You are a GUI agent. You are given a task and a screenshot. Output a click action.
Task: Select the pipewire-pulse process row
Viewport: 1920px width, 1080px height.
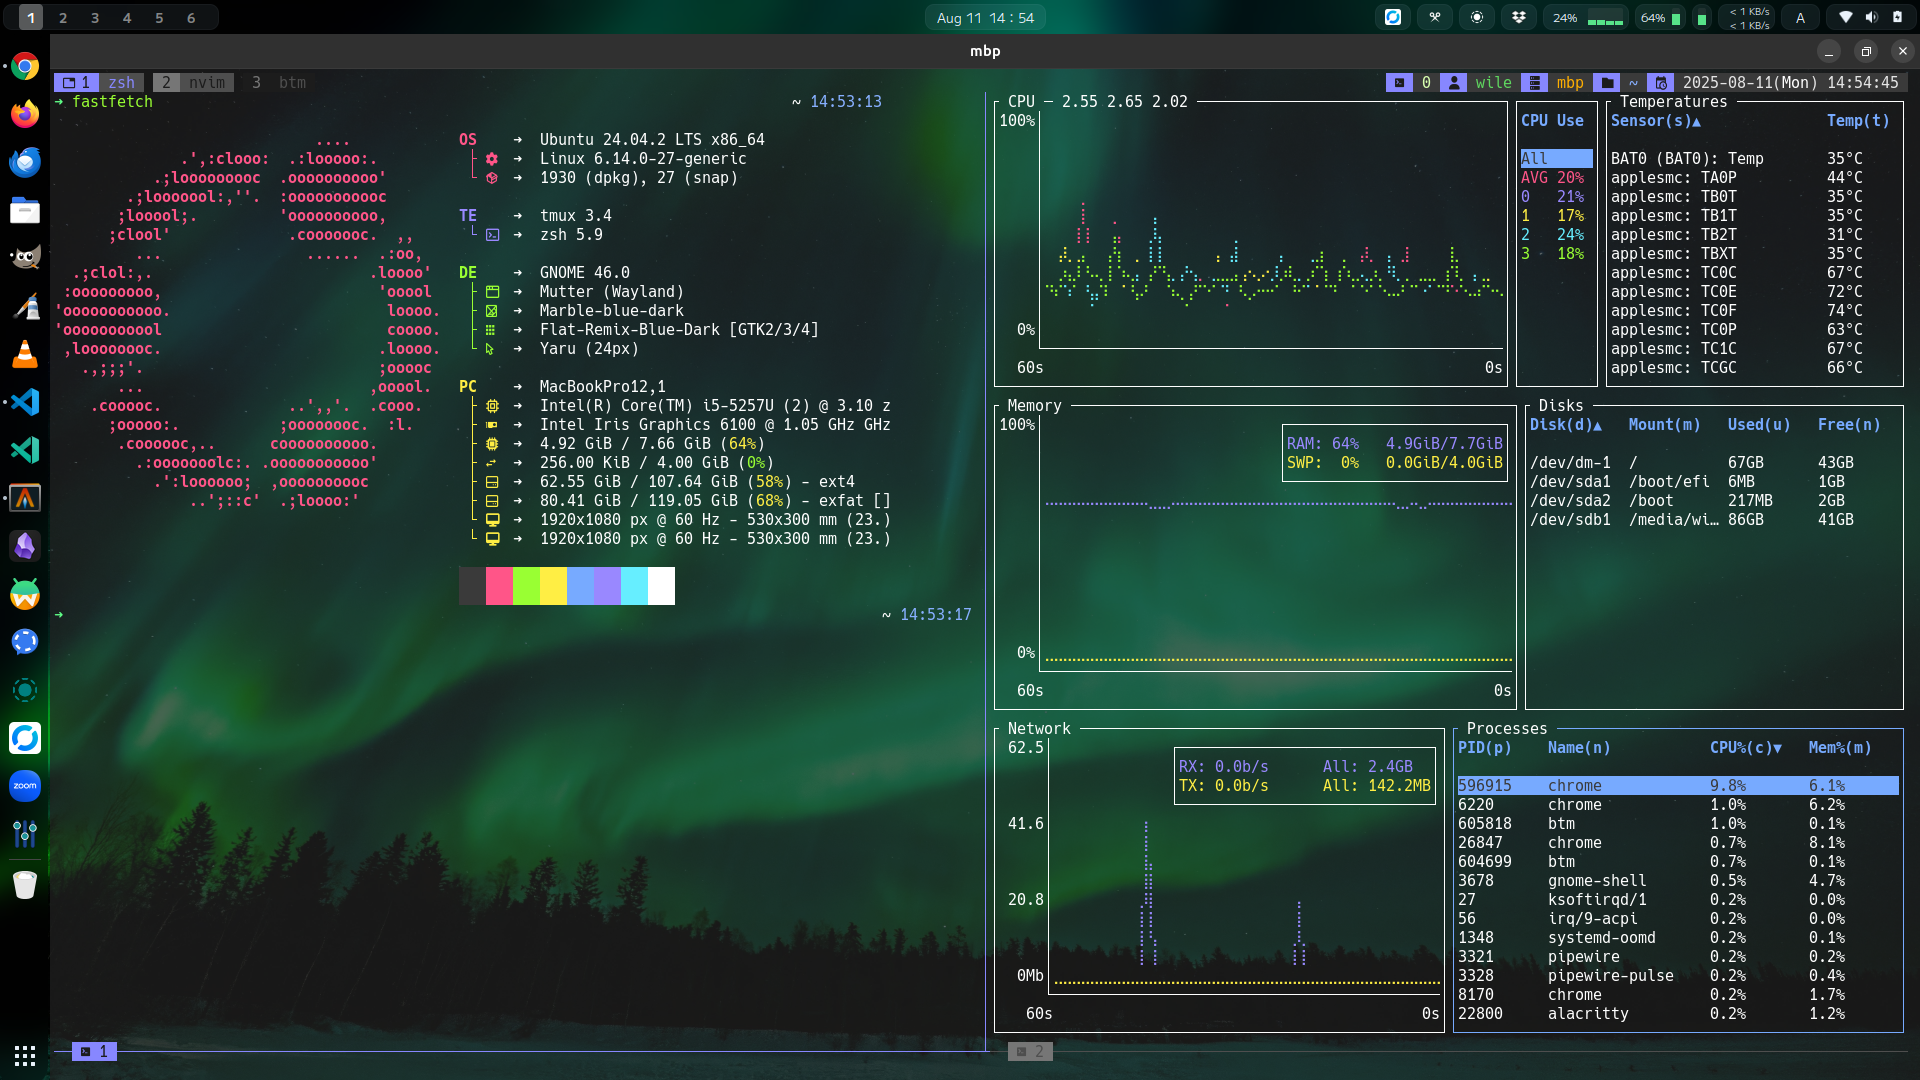click(1678, 975)
